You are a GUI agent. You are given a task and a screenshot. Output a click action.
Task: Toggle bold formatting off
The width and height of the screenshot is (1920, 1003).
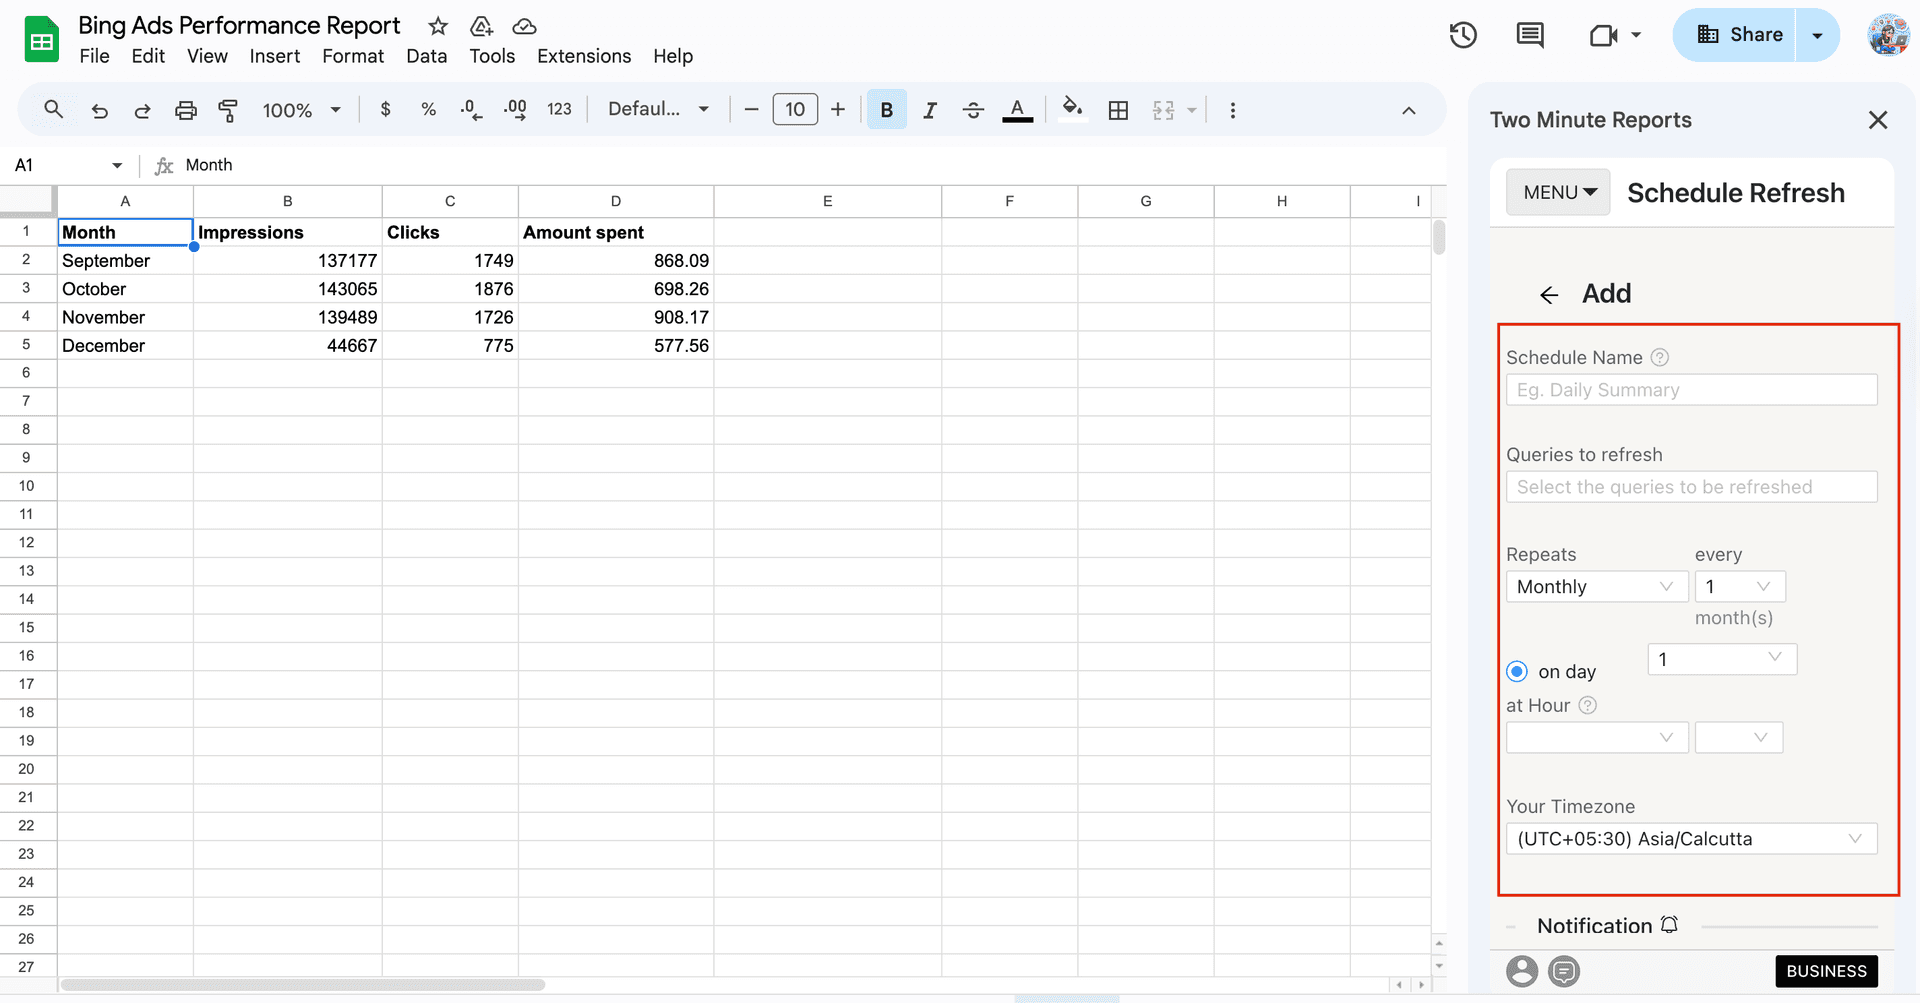point(886,110)
